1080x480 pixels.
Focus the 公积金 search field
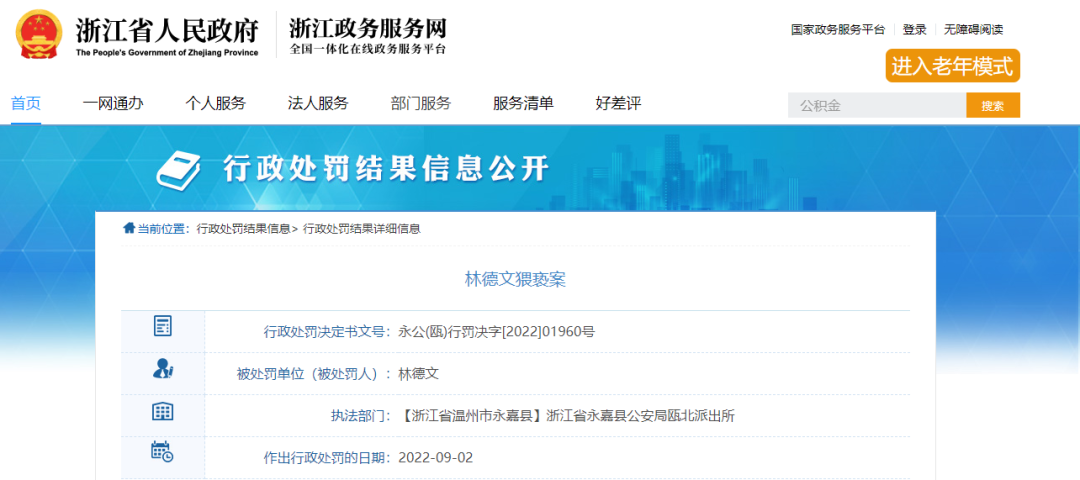[877, 105]
